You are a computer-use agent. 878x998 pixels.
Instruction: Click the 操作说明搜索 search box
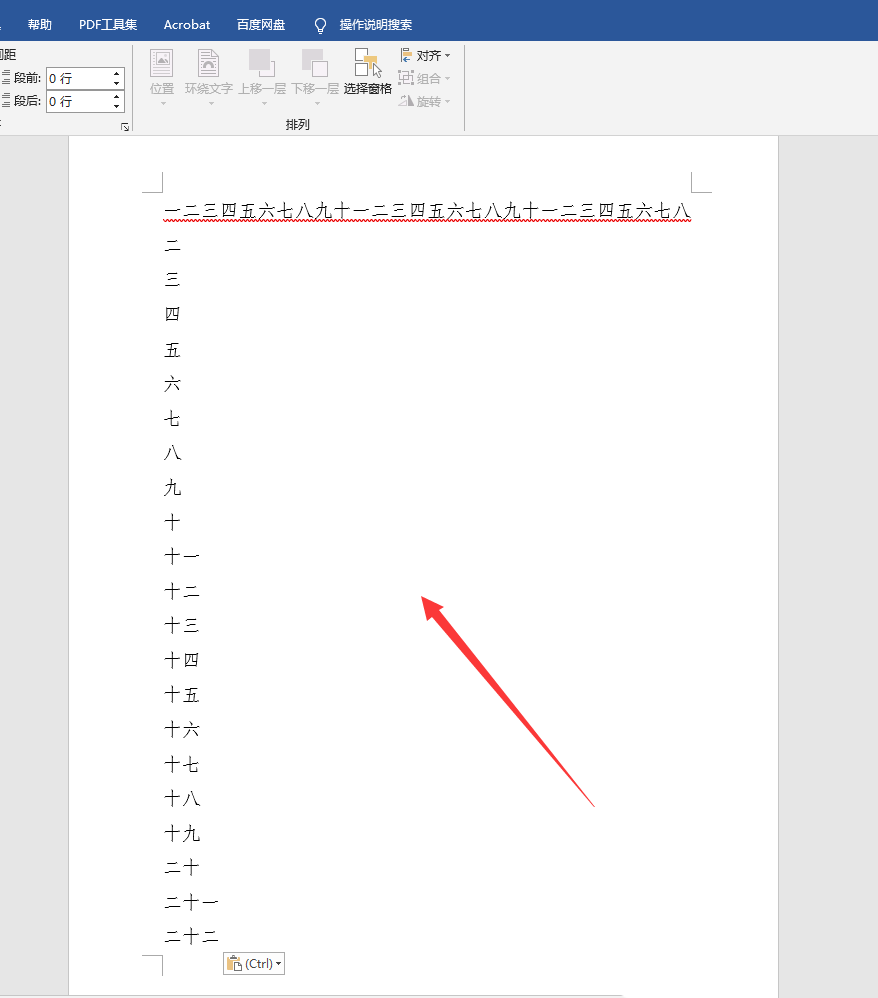pyautogui.click(x=376, y=25)
